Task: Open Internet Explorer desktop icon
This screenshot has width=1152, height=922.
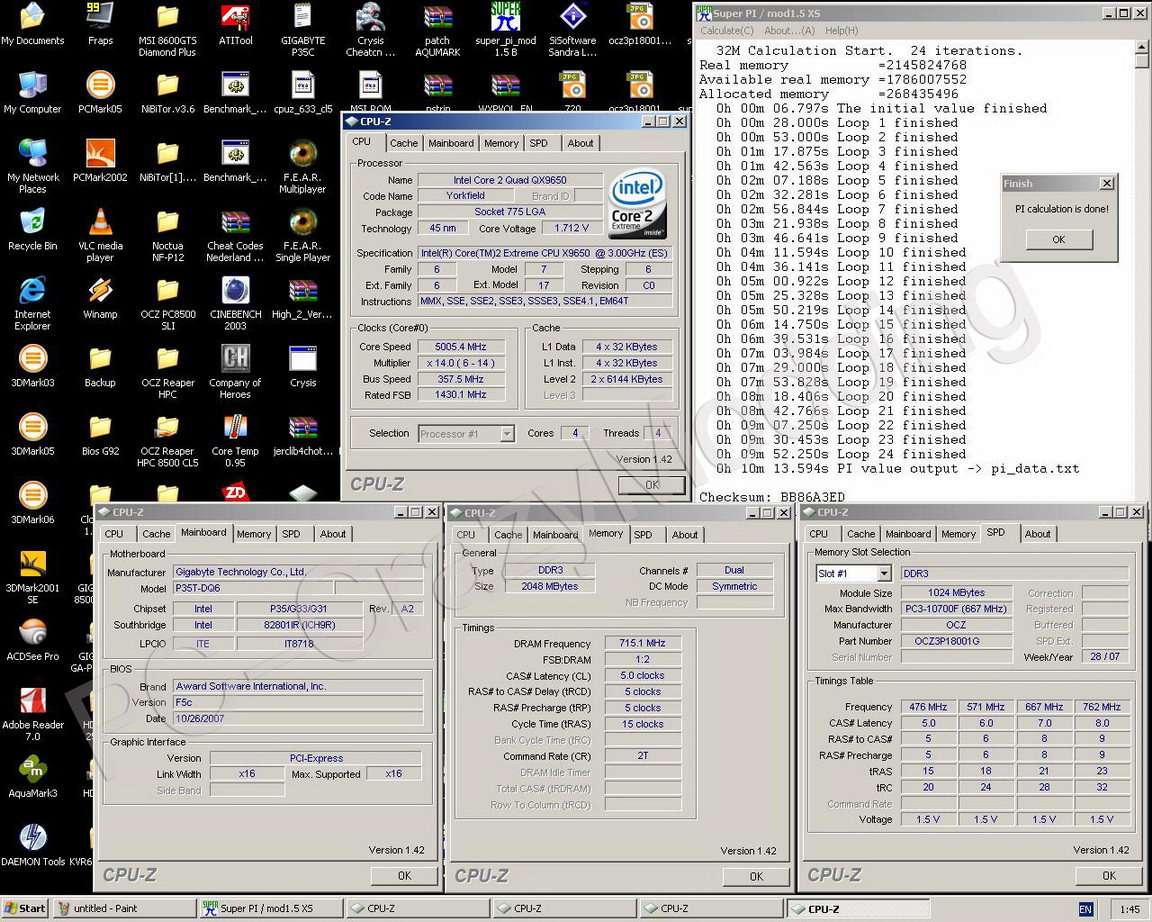Action: click(32, 303)
